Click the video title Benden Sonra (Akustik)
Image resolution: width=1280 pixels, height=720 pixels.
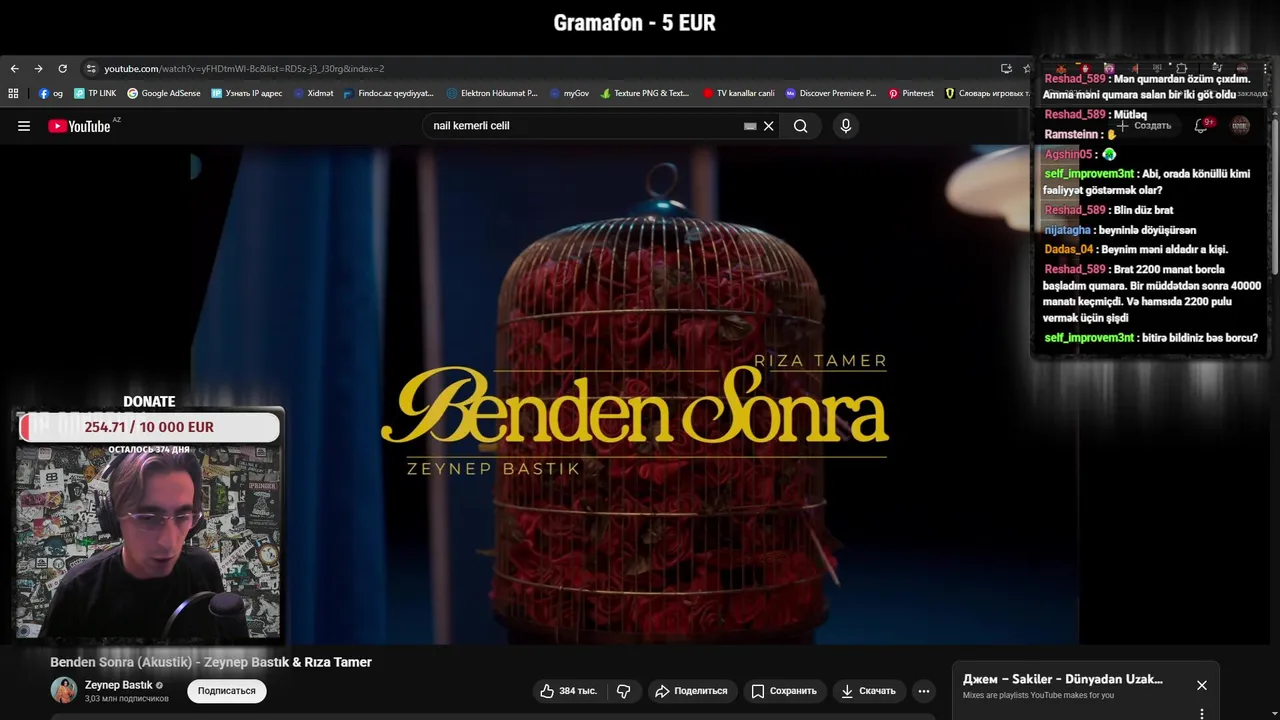click(211, 662)
